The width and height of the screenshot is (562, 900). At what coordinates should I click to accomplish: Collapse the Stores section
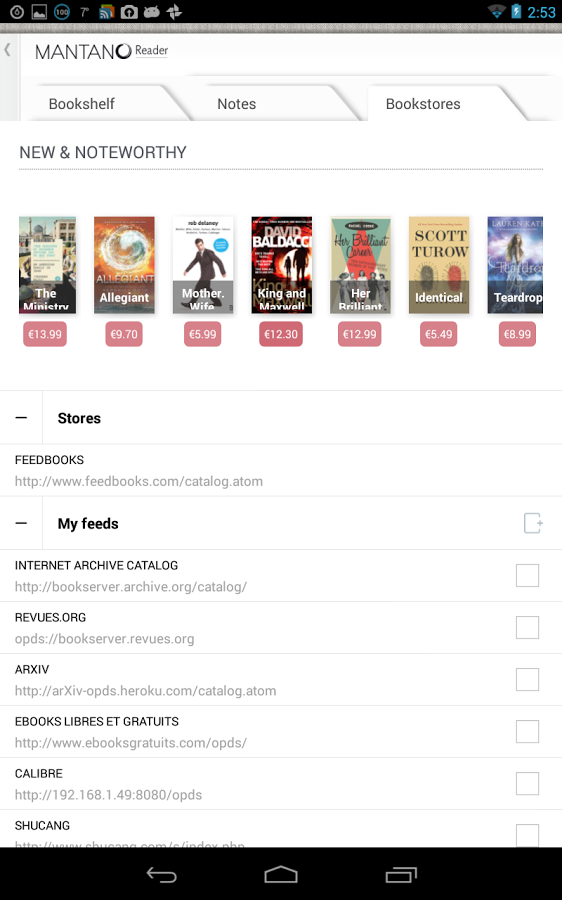coord(21,418)
